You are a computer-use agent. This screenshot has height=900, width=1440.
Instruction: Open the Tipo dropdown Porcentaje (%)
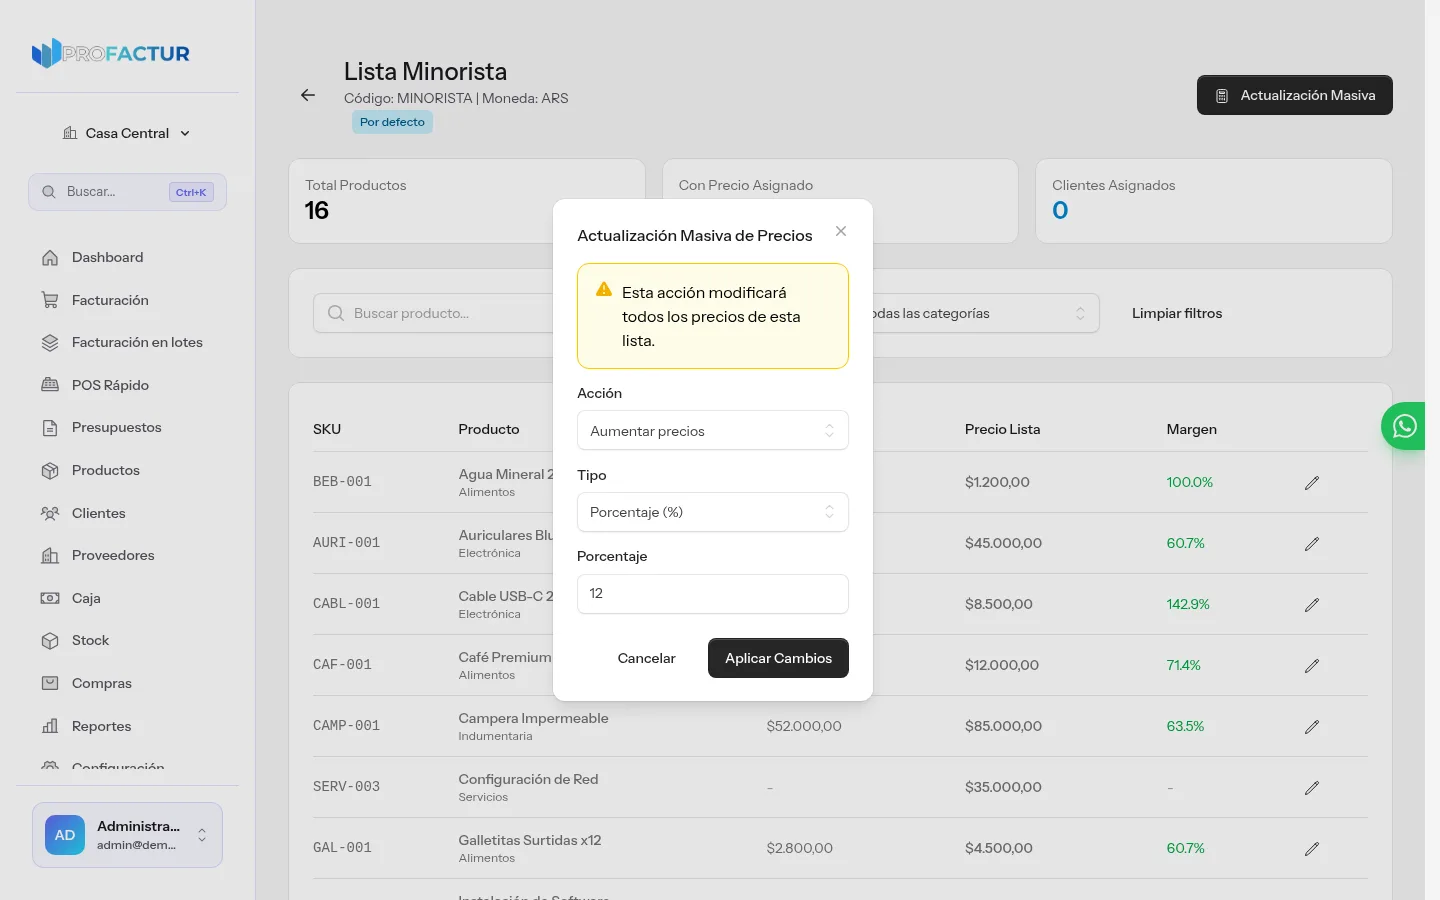click(x=713, y=512)
